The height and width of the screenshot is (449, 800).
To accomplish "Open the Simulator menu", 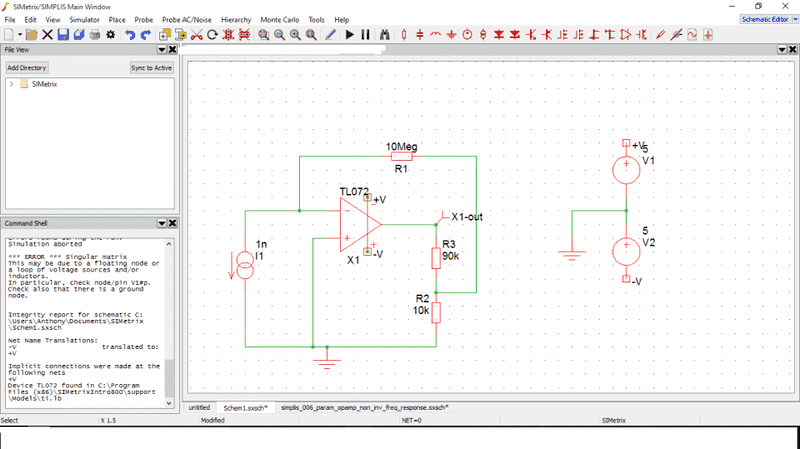I will click(84, 19).
